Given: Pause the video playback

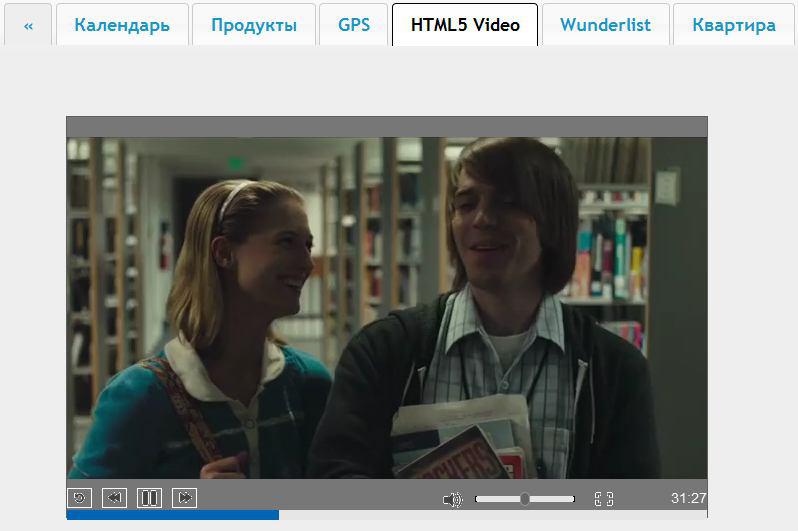Looking at the screenshot, I should [x=150, y=498].
